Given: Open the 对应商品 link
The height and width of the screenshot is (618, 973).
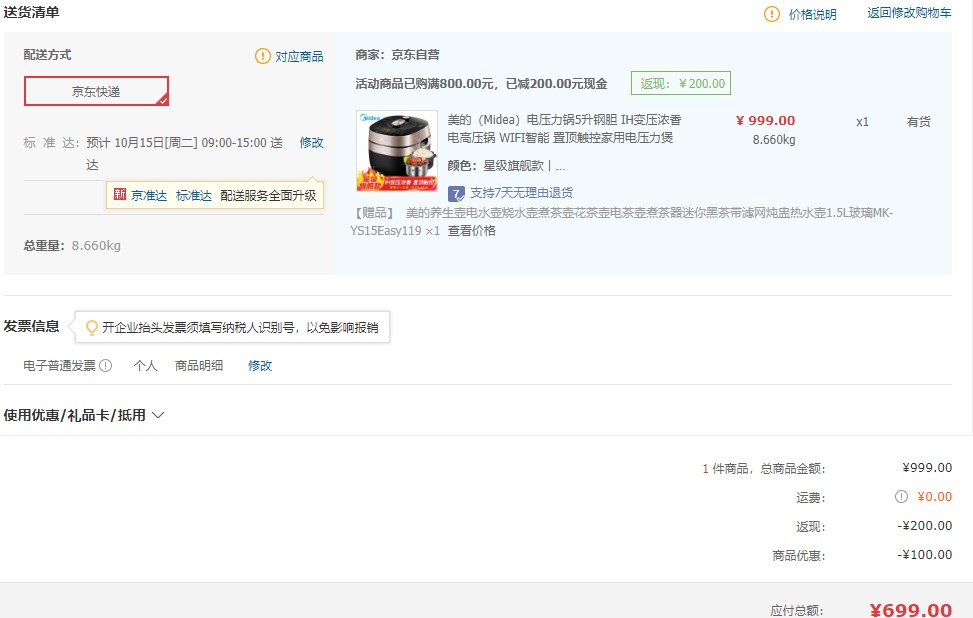Looking at the screenshot, I should click(x=299, y=56).
